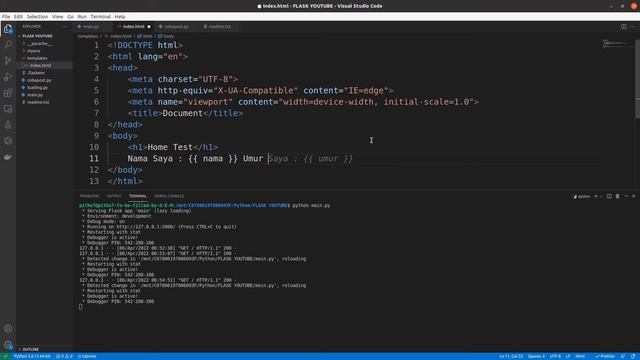This screenshot has height=360, width=640.
Task: Change the UTF-8 file encoding
Action: click(555, 356)
